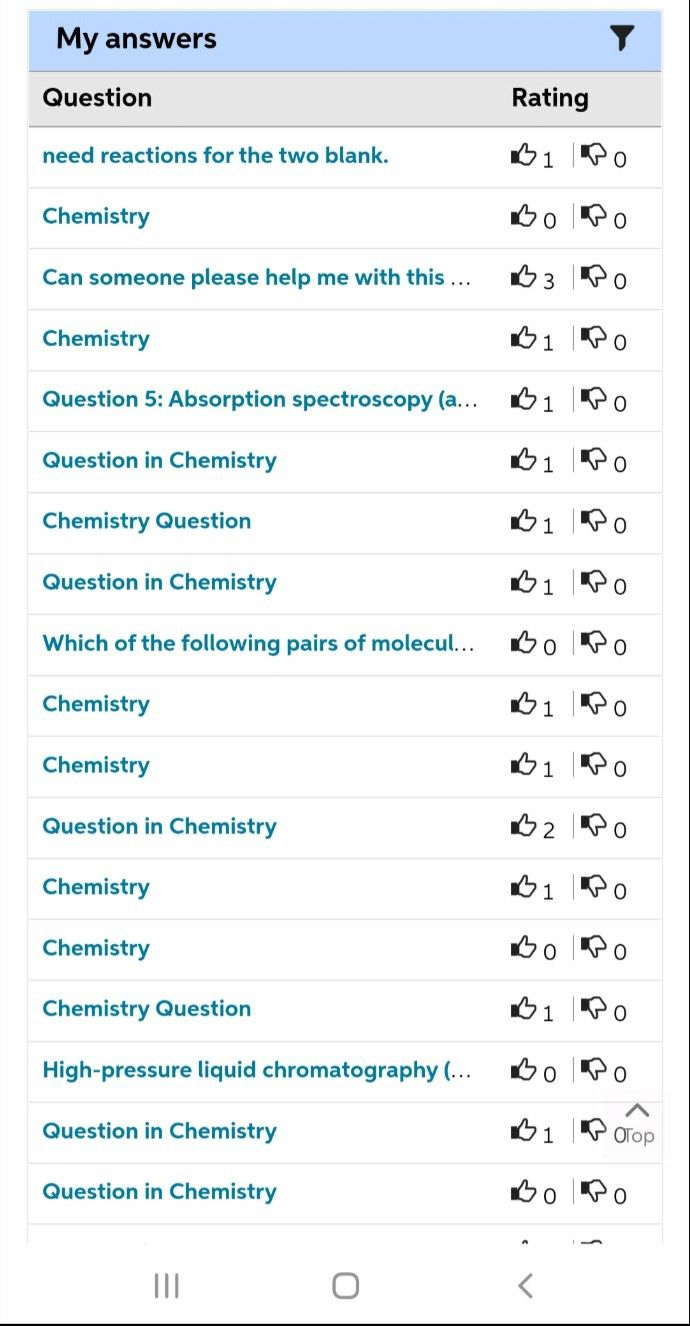
Task: Thumbs down the 'High-pressure liquid chromatography' answer
Action: pyautogui.click(x=594, y=1070)
